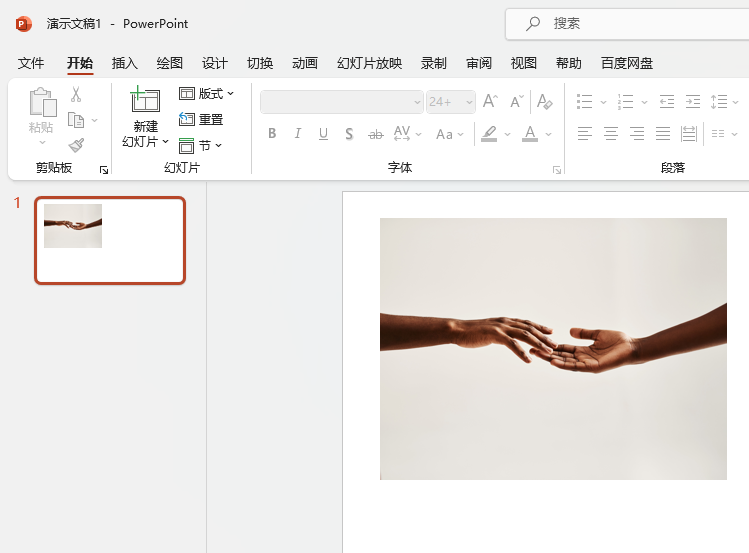Clear all formatting eraser A icon
Image resolution: width=749 pixels, height=553 pixels.
(x=545, y=102)
